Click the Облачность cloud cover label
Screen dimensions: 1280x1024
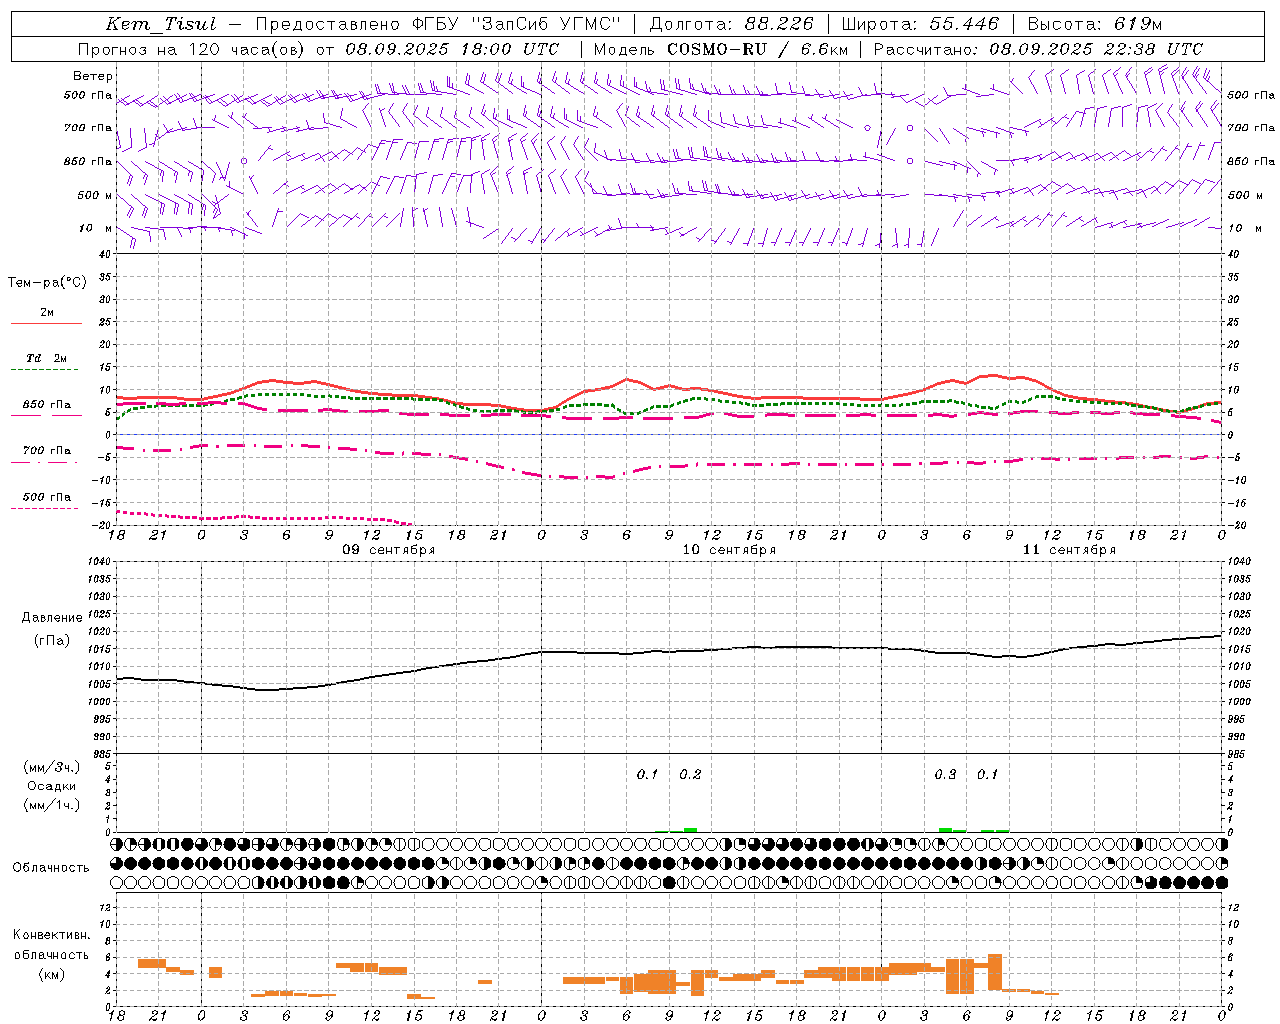click(x=51, y=868)
